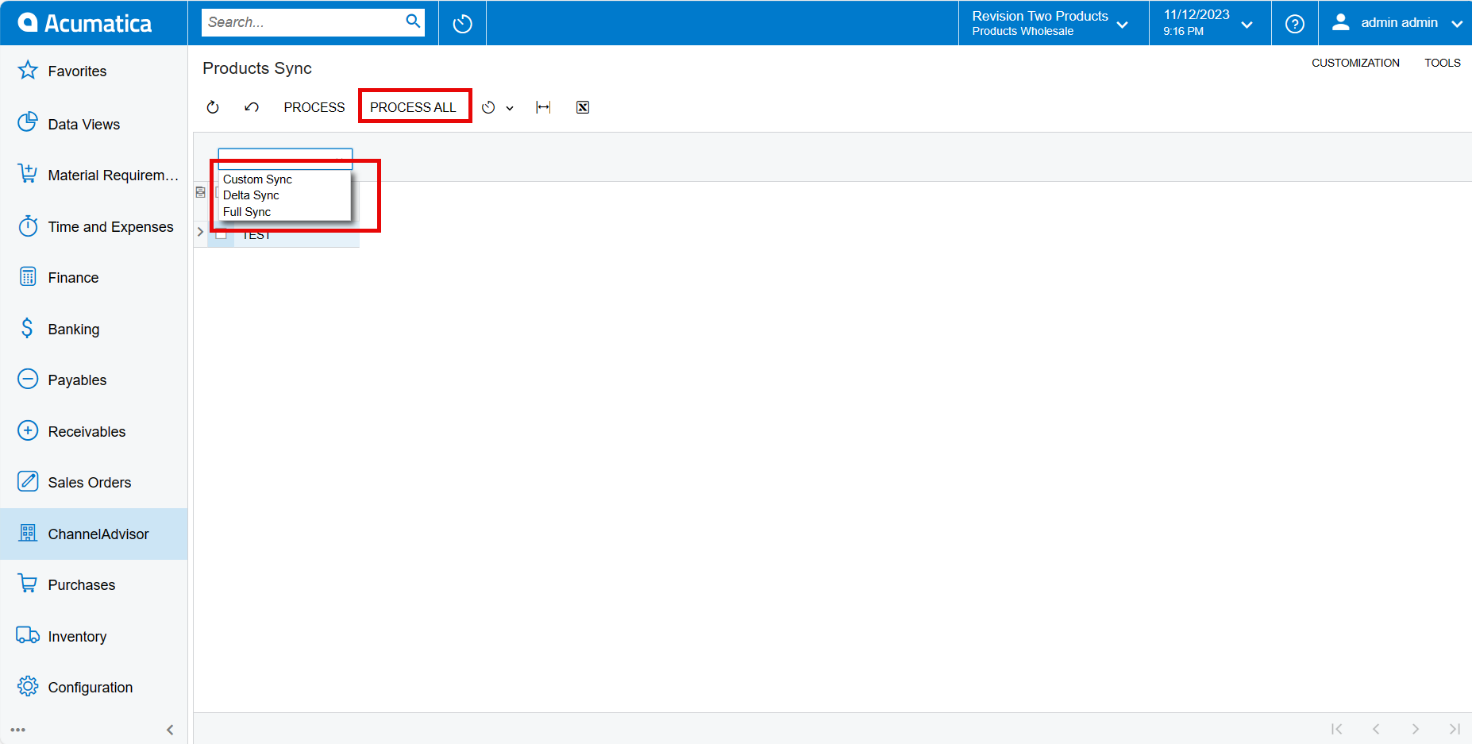Expand the chevron next to Schedules icon

coord(510,107)
